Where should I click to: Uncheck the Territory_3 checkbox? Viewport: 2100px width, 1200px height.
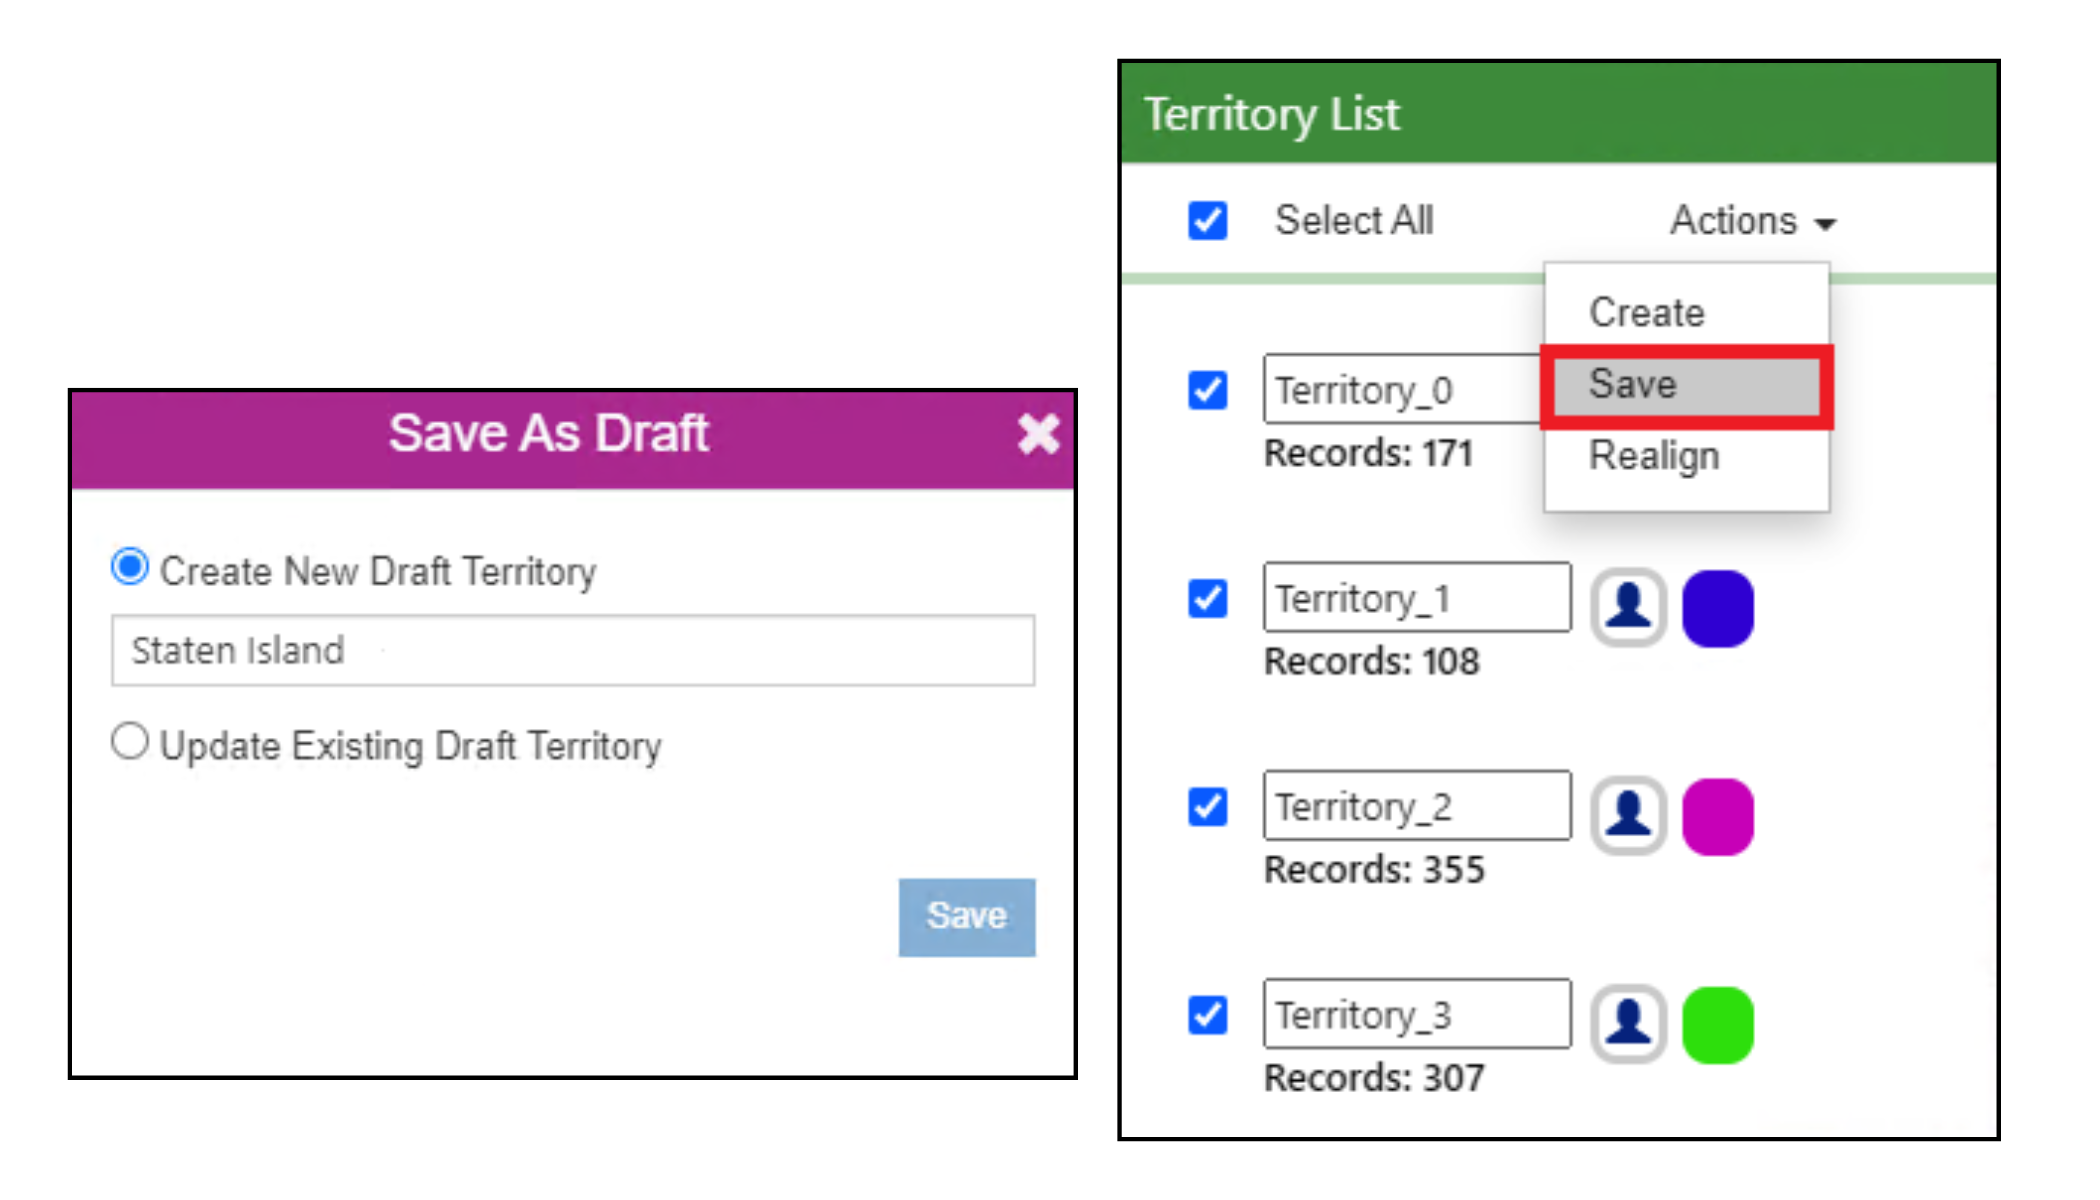click(x=1206, y=1014)
